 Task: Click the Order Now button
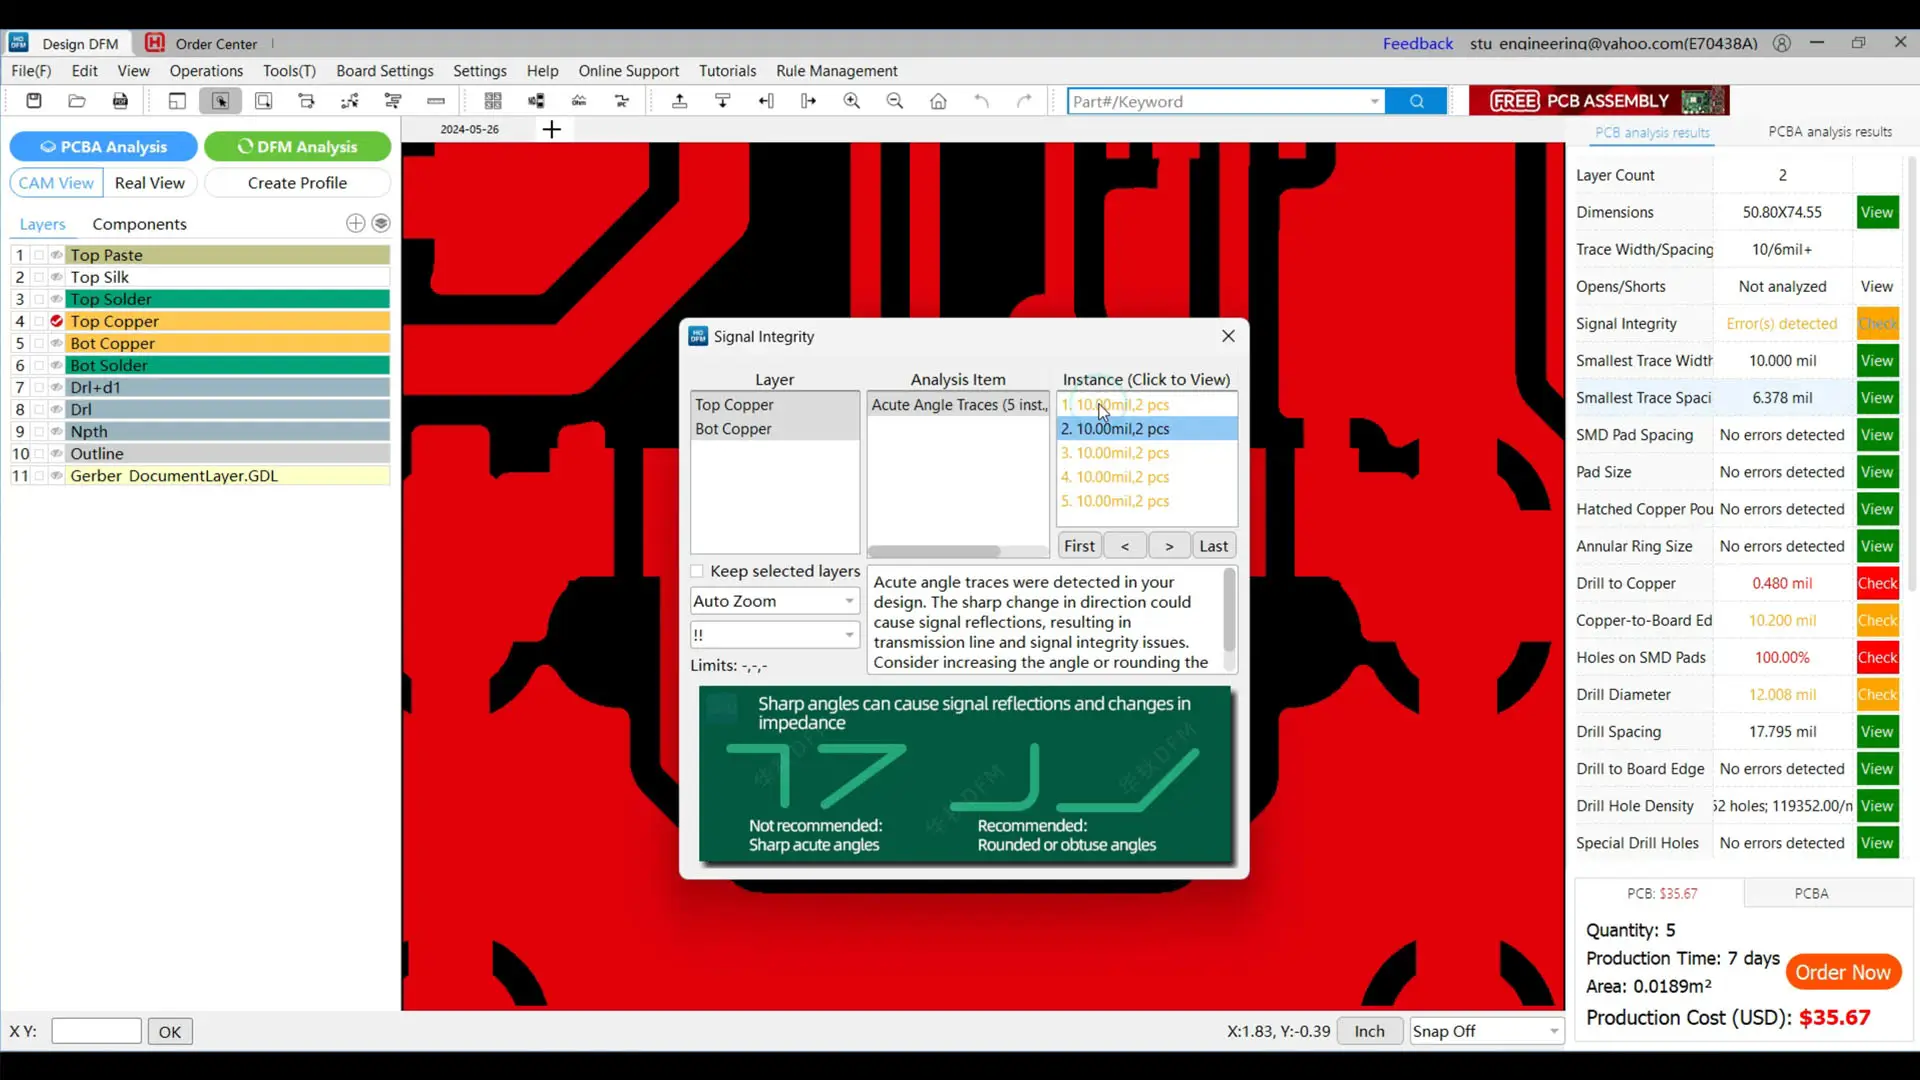point(1843,972)
